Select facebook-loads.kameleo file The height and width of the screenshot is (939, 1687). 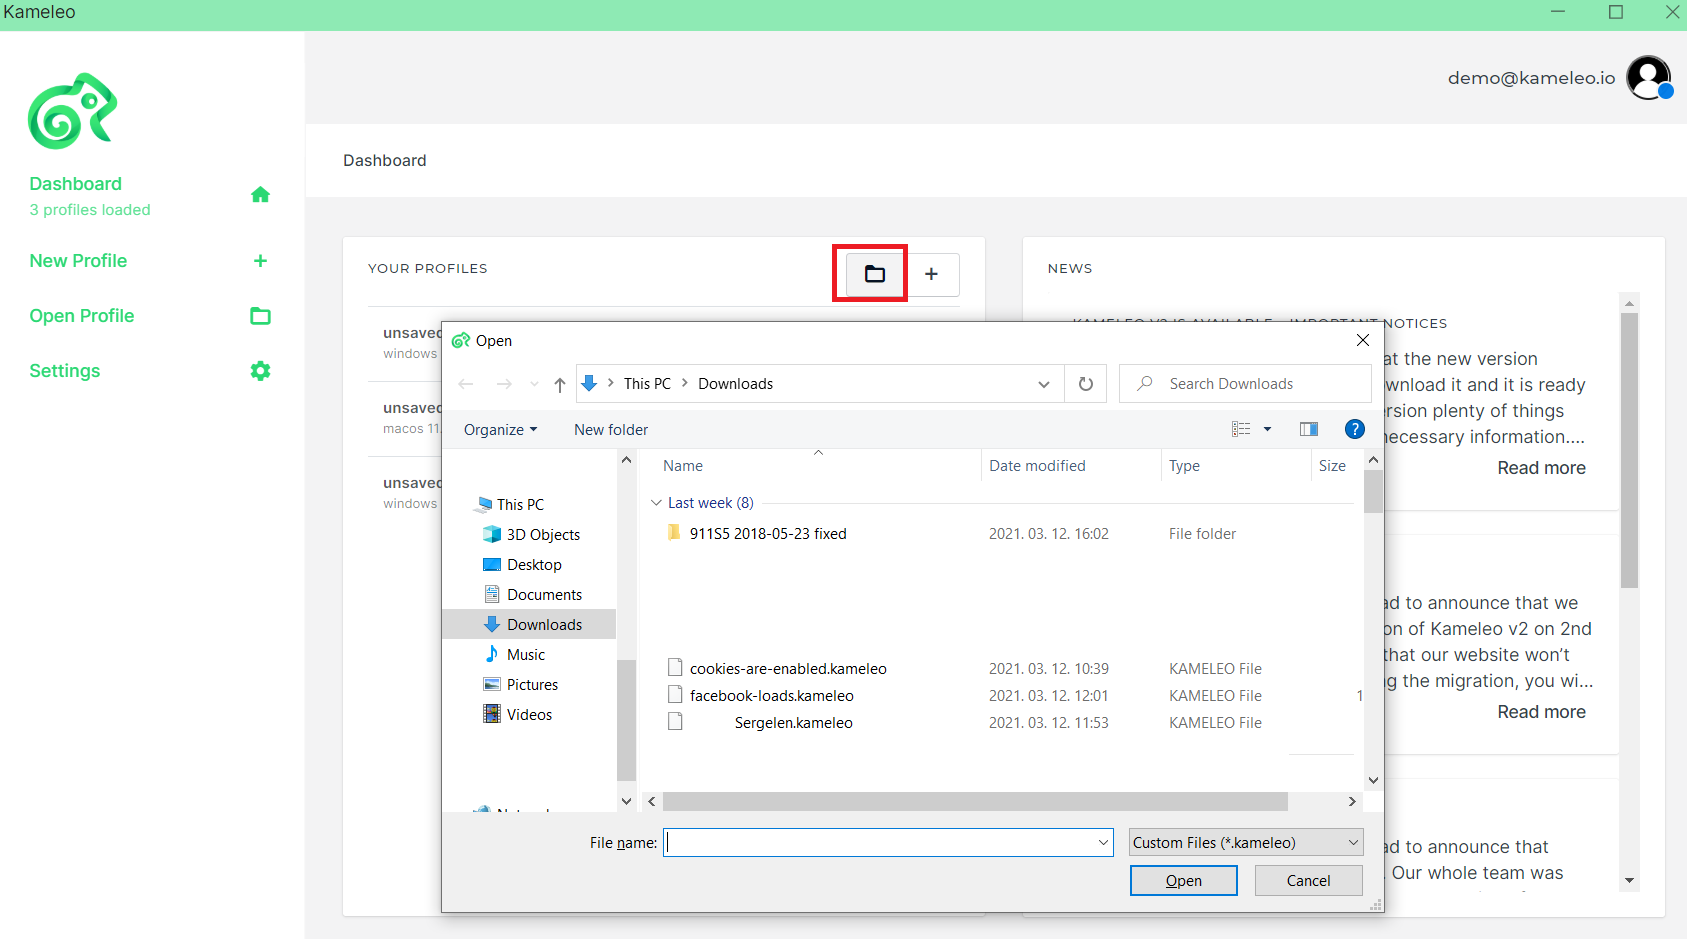coord(771,696)
